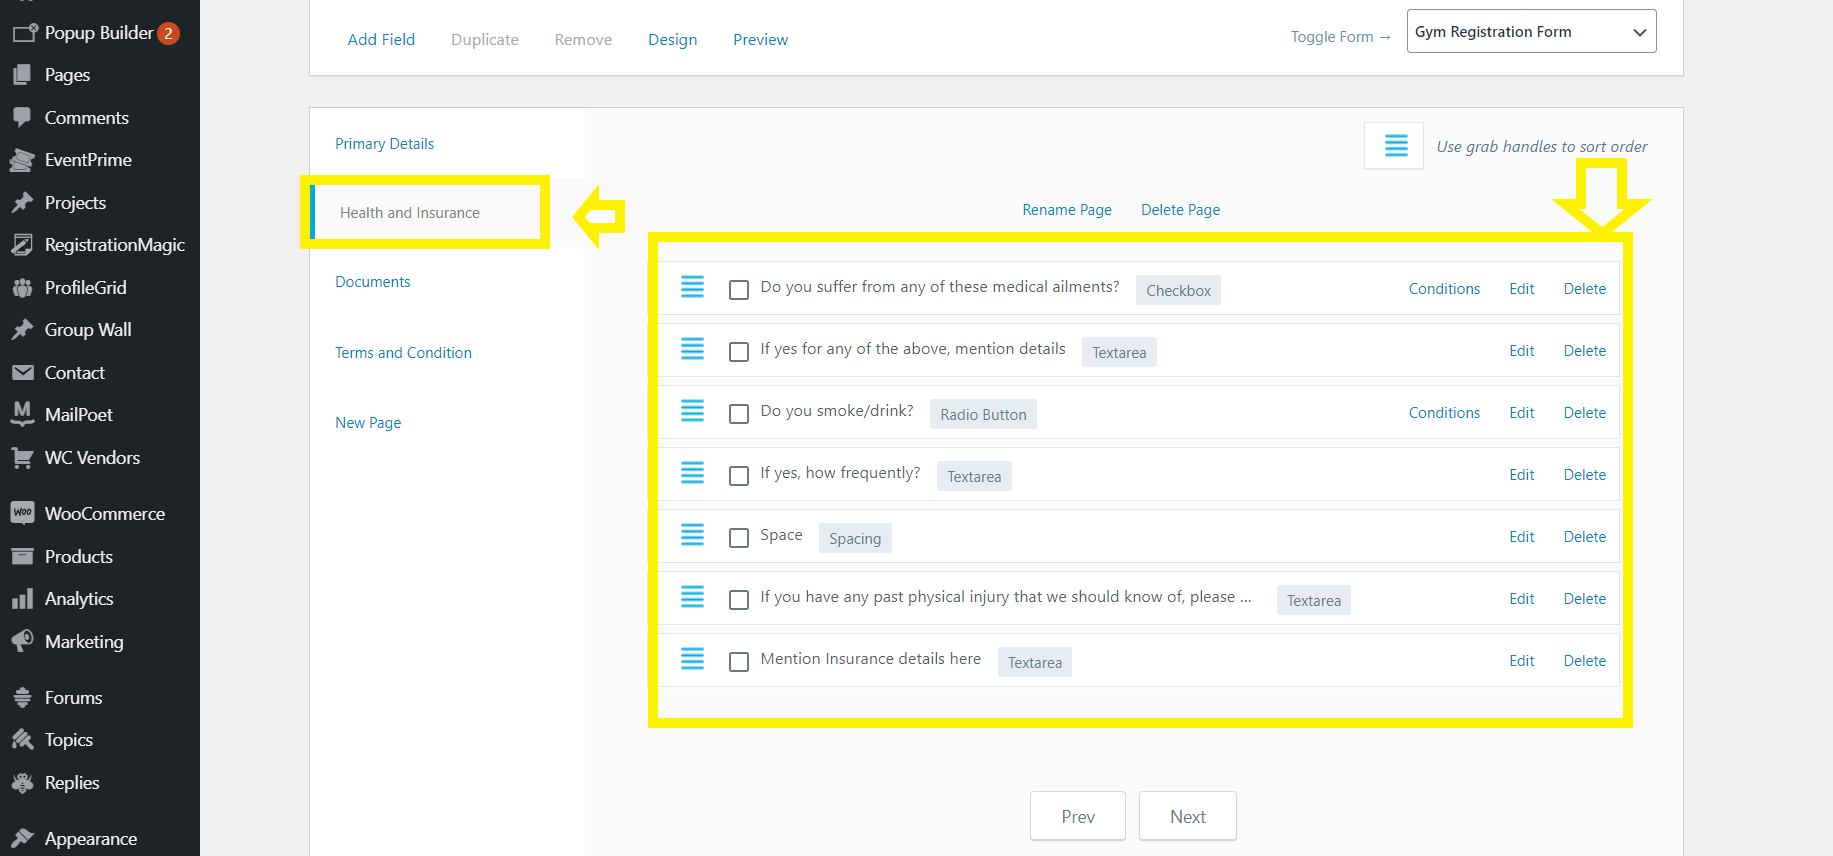
Task: Click the Analytics bar chart icon
Action: tap(22, 599)
